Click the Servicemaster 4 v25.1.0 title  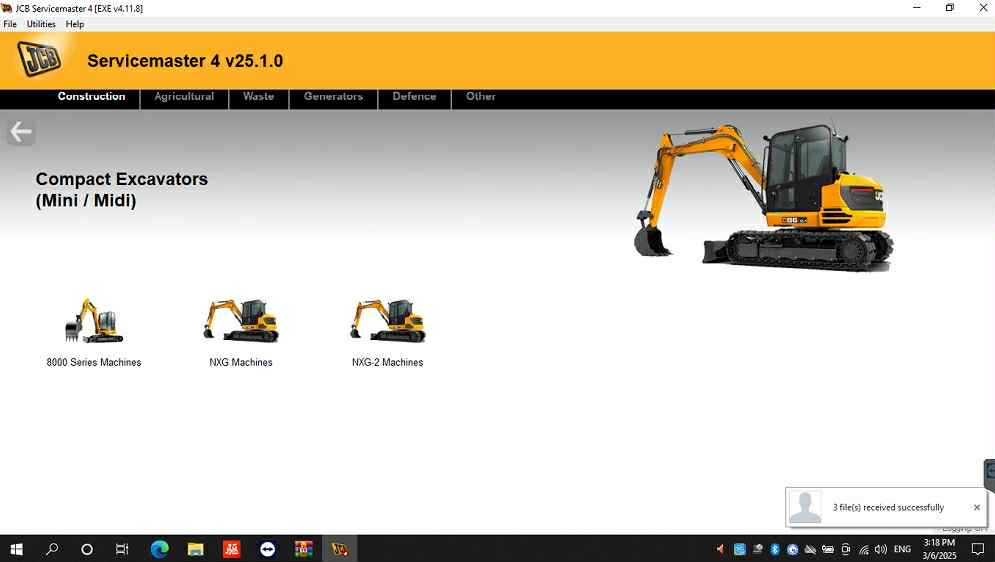(x=185, y=61)
